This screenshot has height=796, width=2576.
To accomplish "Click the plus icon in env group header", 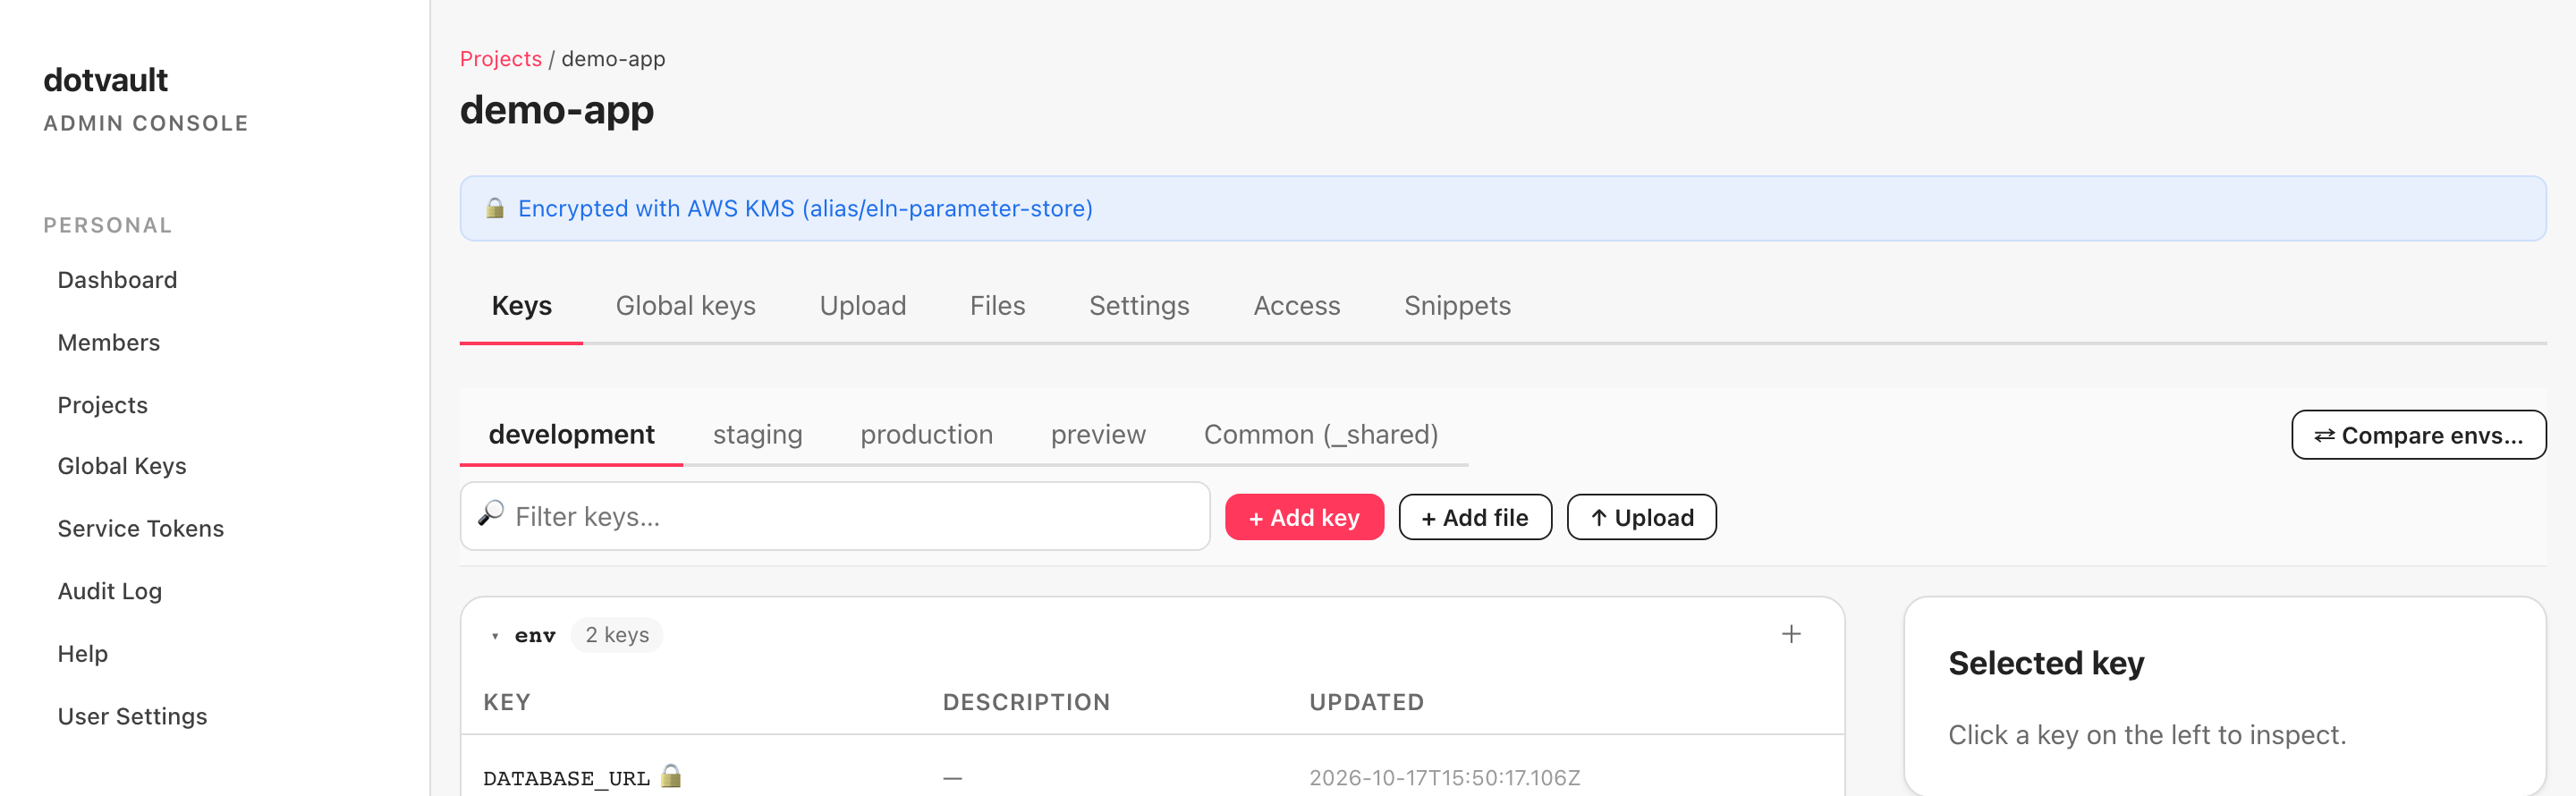I will (x=1790, y=634).
